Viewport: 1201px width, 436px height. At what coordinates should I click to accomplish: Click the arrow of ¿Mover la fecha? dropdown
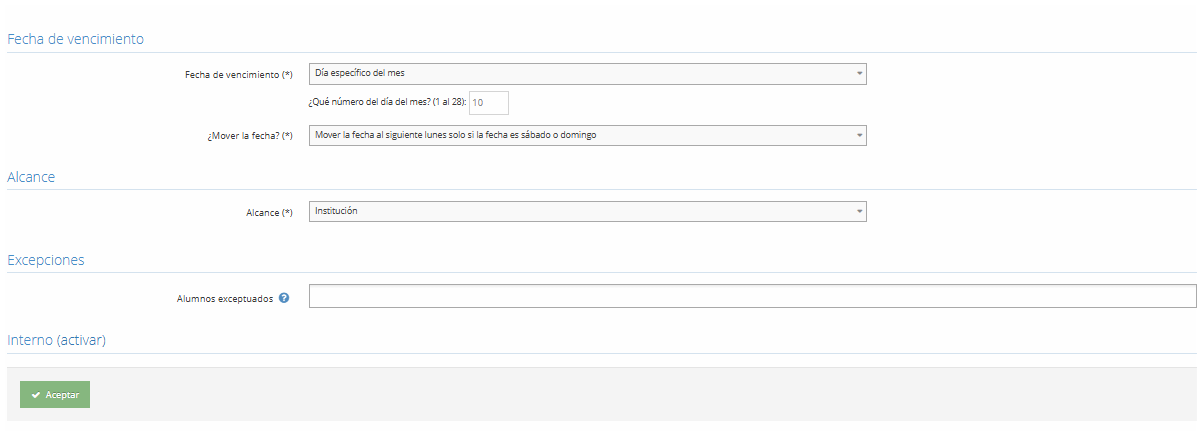click(x=859, y=136)
